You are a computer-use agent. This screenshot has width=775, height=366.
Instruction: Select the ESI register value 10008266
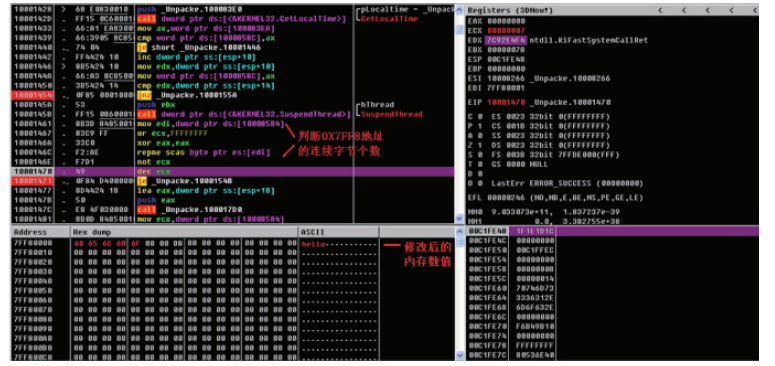(x=507, y=78)
